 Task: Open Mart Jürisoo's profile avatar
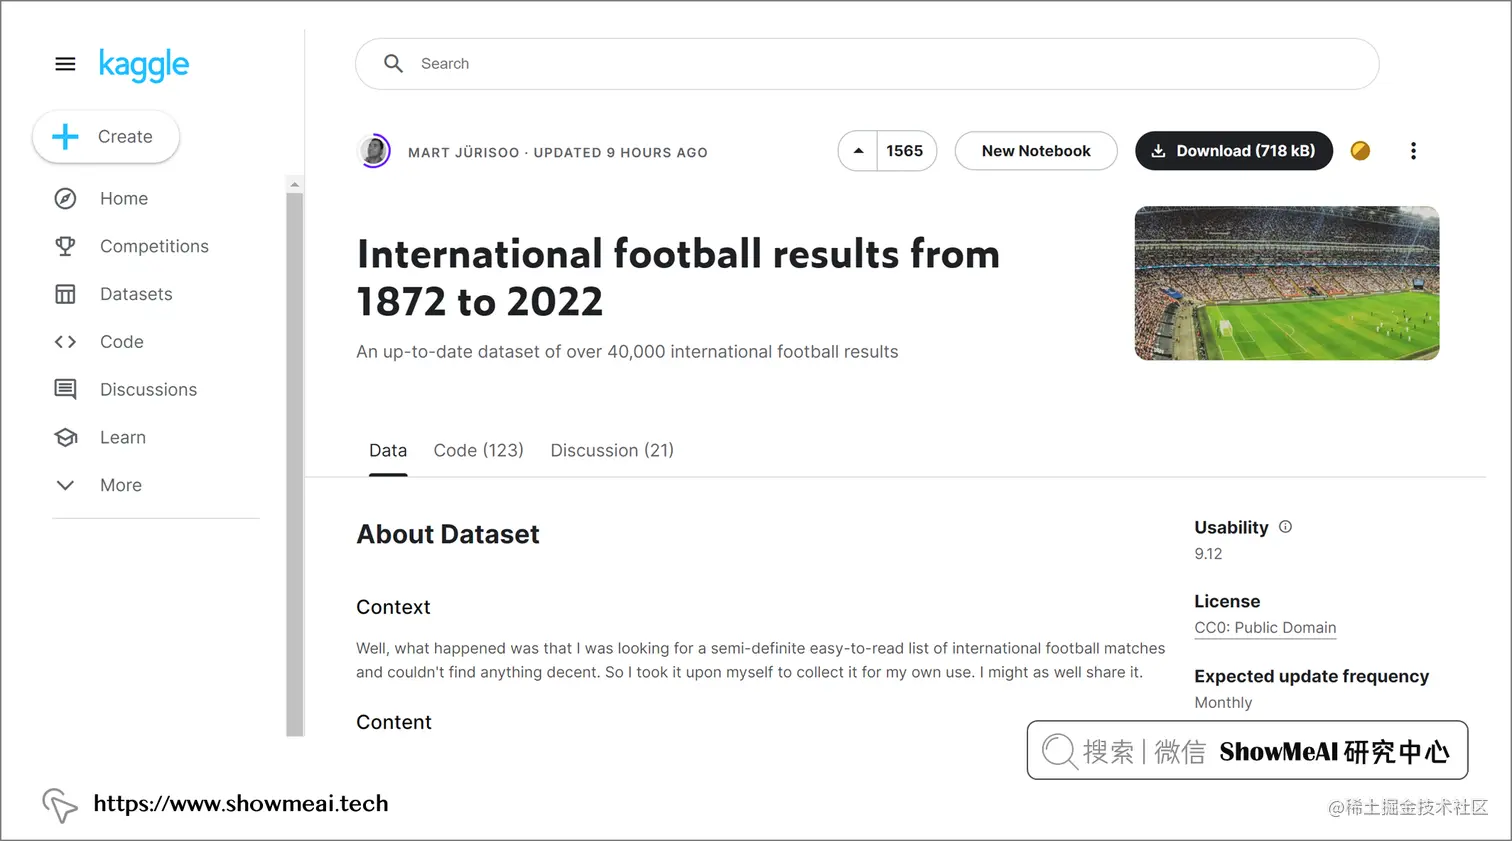click(375, 151)
